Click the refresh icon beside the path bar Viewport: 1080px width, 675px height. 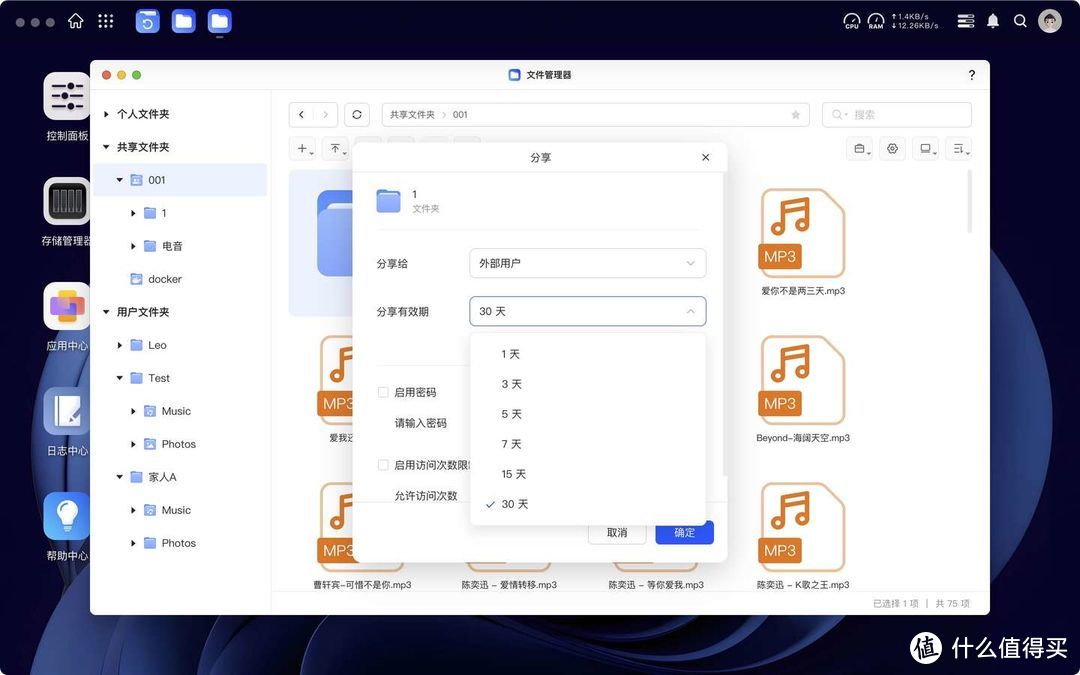357,114
